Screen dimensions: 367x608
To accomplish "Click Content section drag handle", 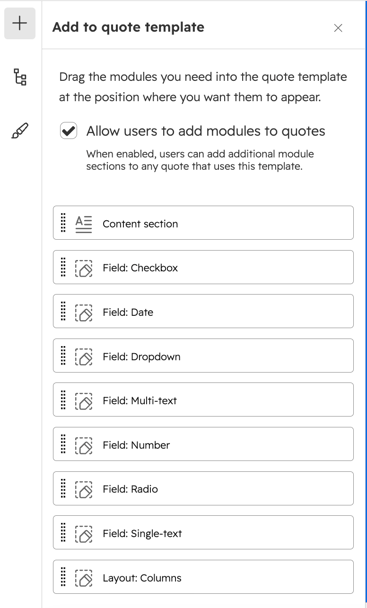I will 63,223.
